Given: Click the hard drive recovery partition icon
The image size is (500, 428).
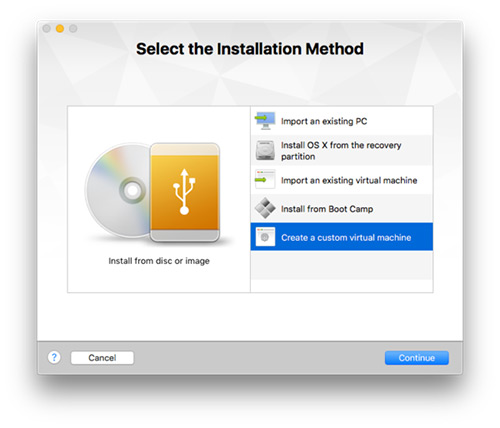Looking at the screenshot, I should [x=265, y=150].
